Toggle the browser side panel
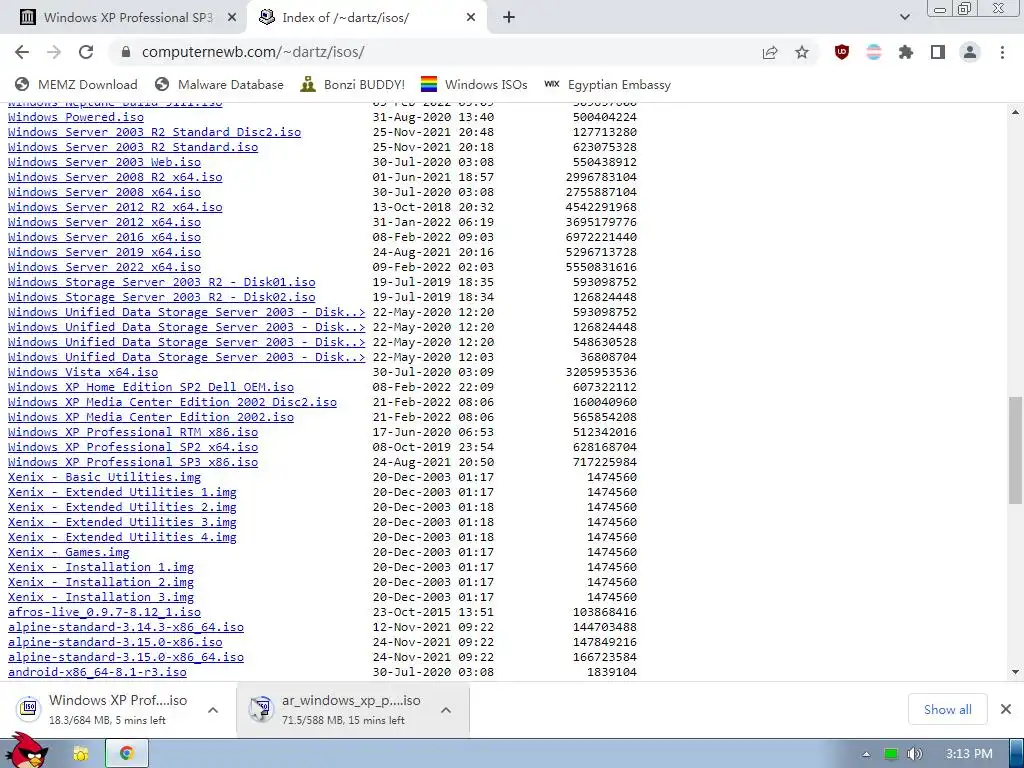This screenshot has width=1024, height=768. (x=938, y=52)
